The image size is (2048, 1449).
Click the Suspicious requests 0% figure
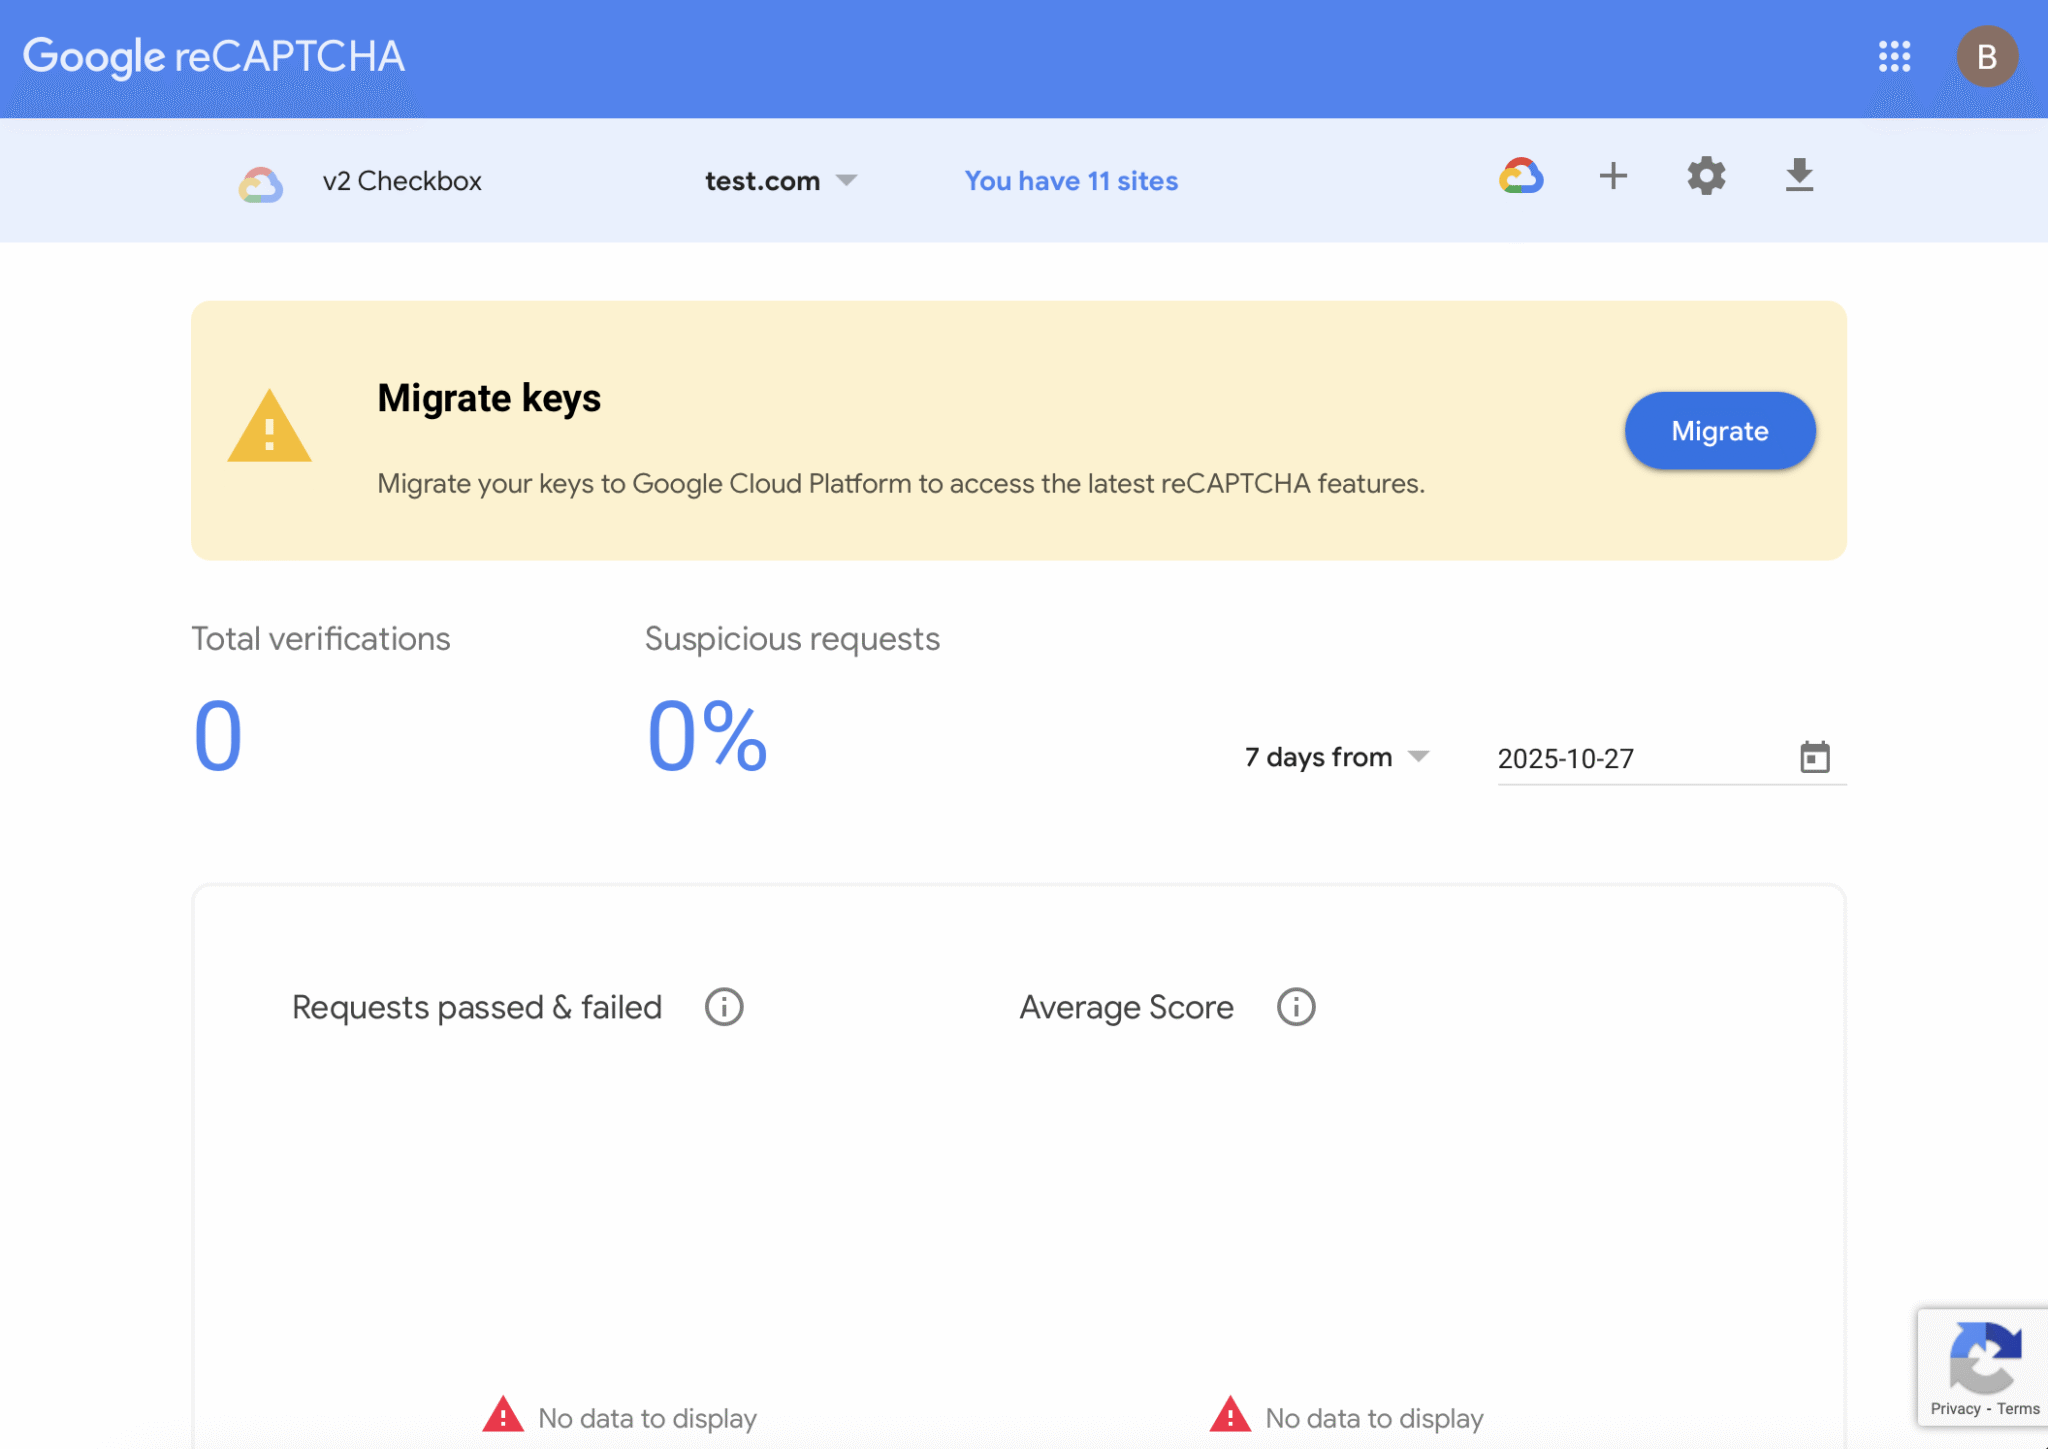705,737
